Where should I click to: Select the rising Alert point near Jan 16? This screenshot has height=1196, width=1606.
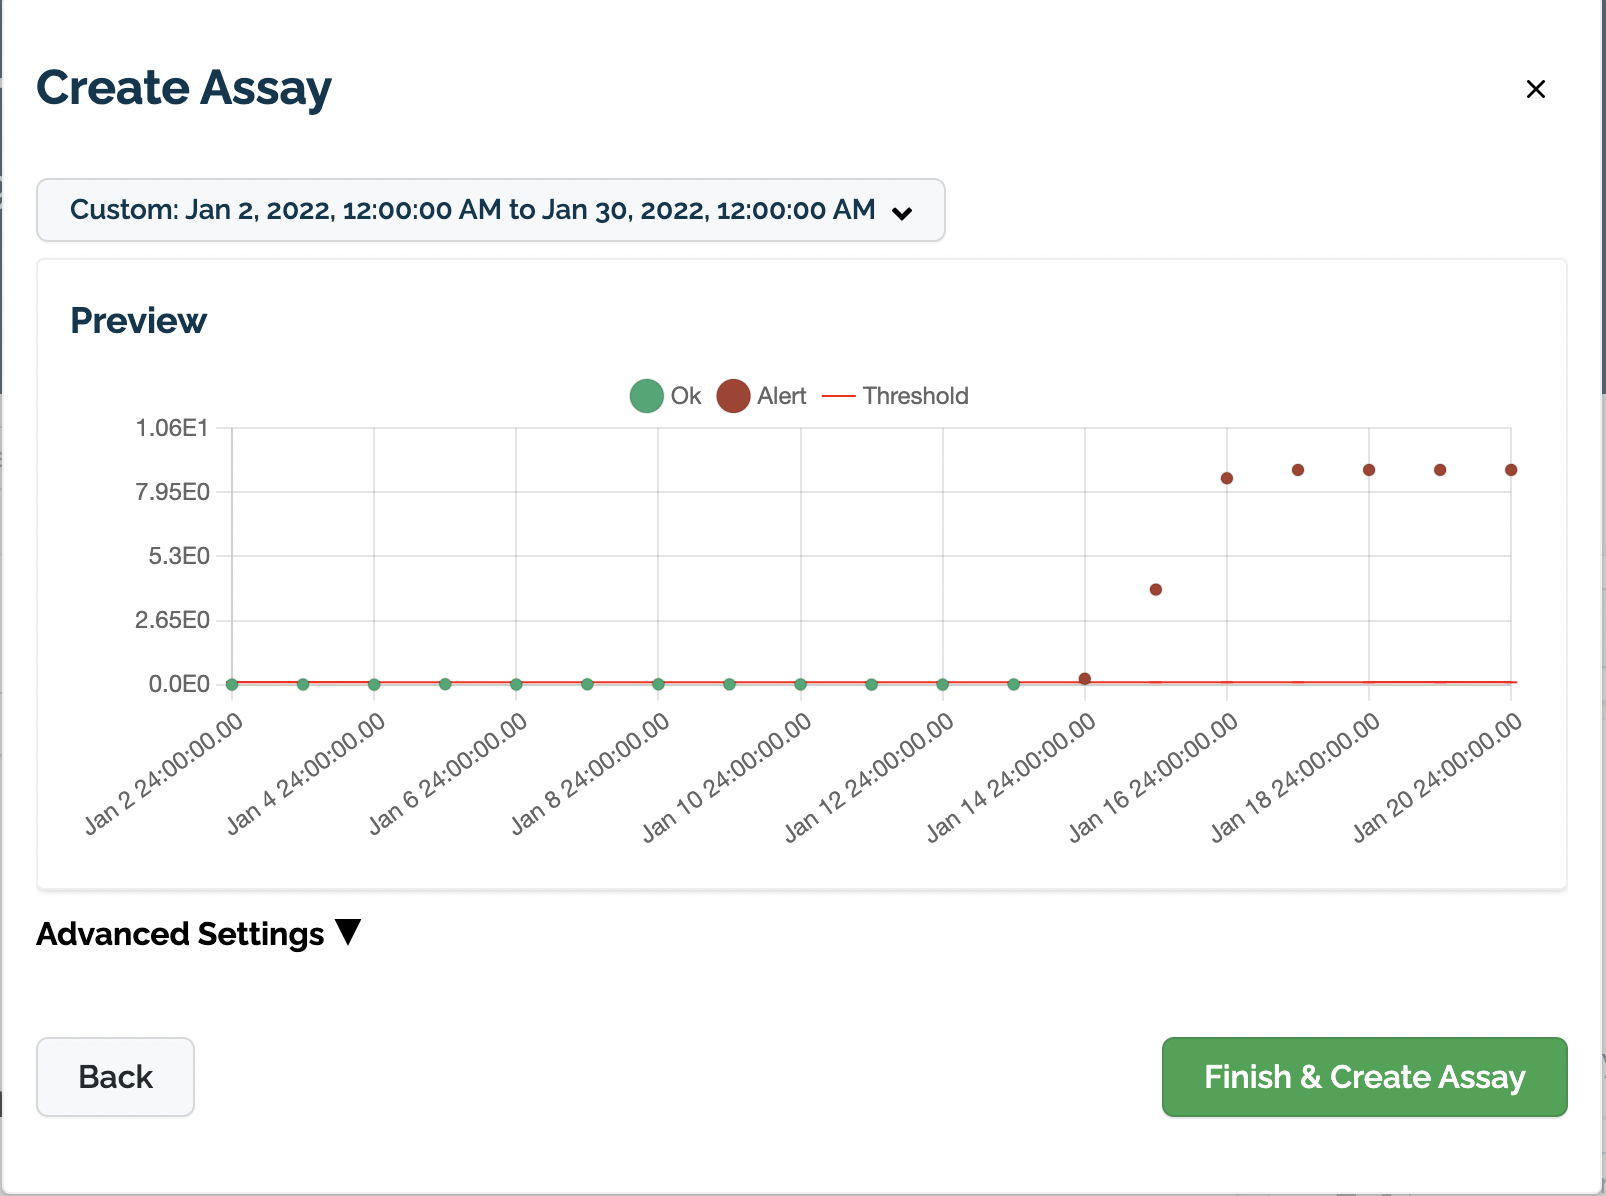1156,590
